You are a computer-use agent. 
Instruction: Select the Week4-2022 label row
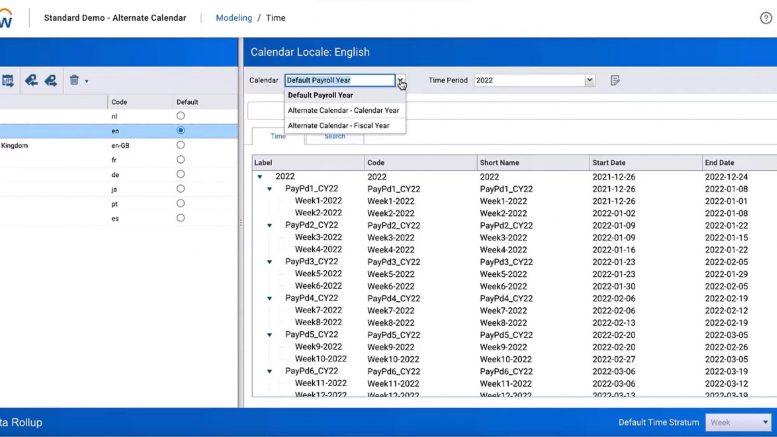318,249
